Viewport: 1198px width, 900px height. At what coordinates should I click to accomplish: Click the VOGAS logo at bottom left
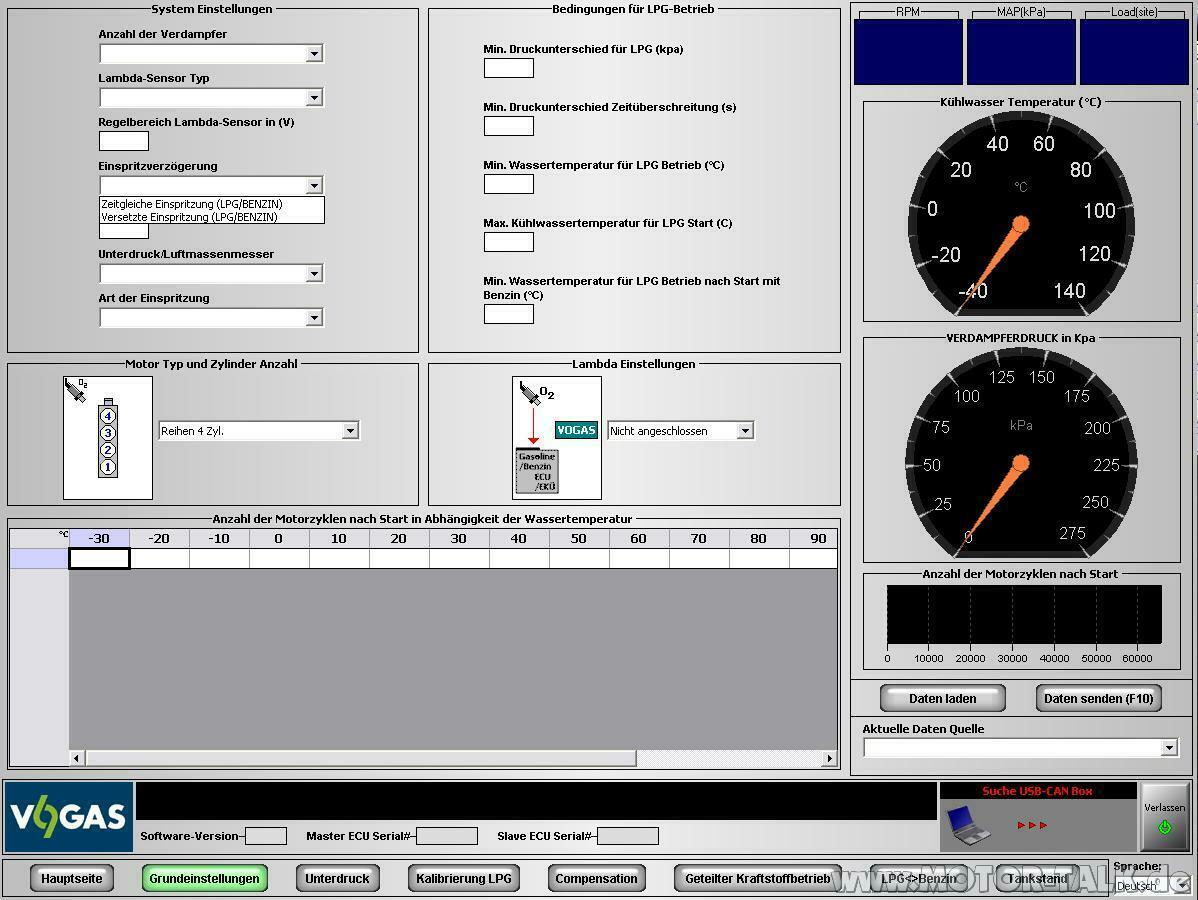[x=68, y=816]
